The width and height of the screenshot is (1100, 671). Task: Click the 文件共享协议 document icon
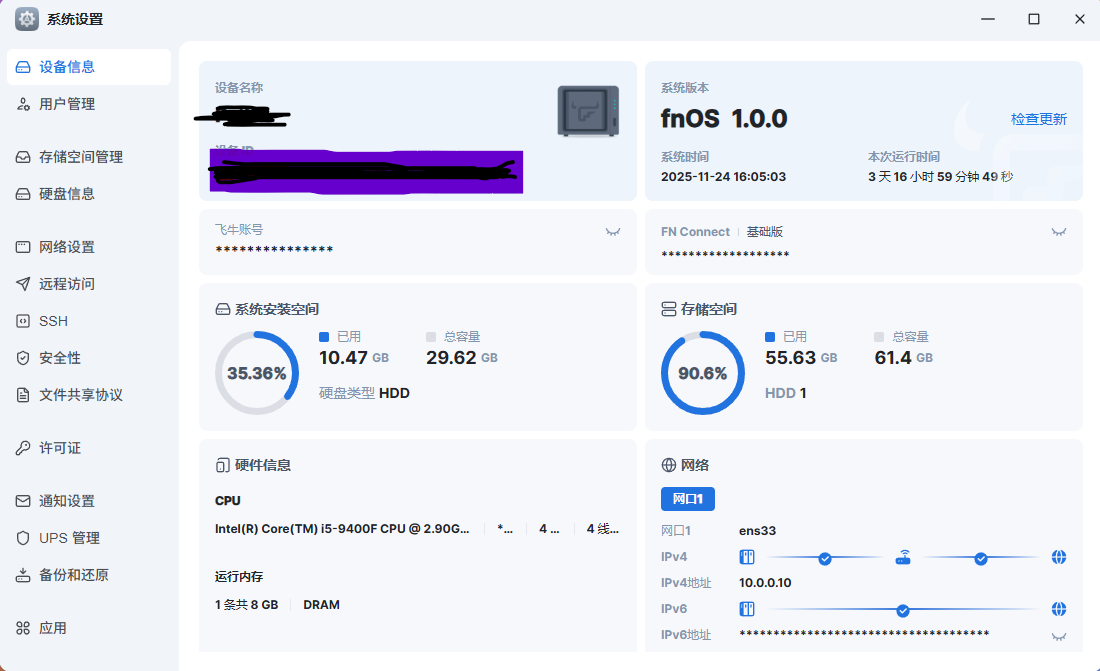click(x=23, y=394)
